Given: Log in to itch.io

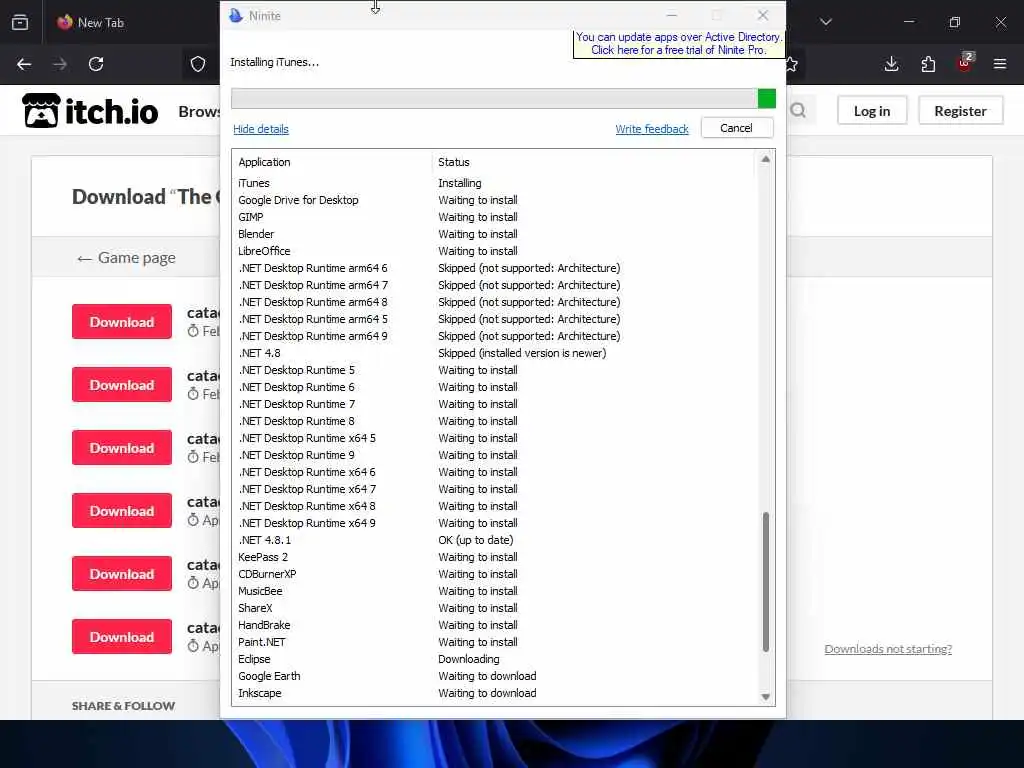Looking at the screenshot, I should (872, 111).
